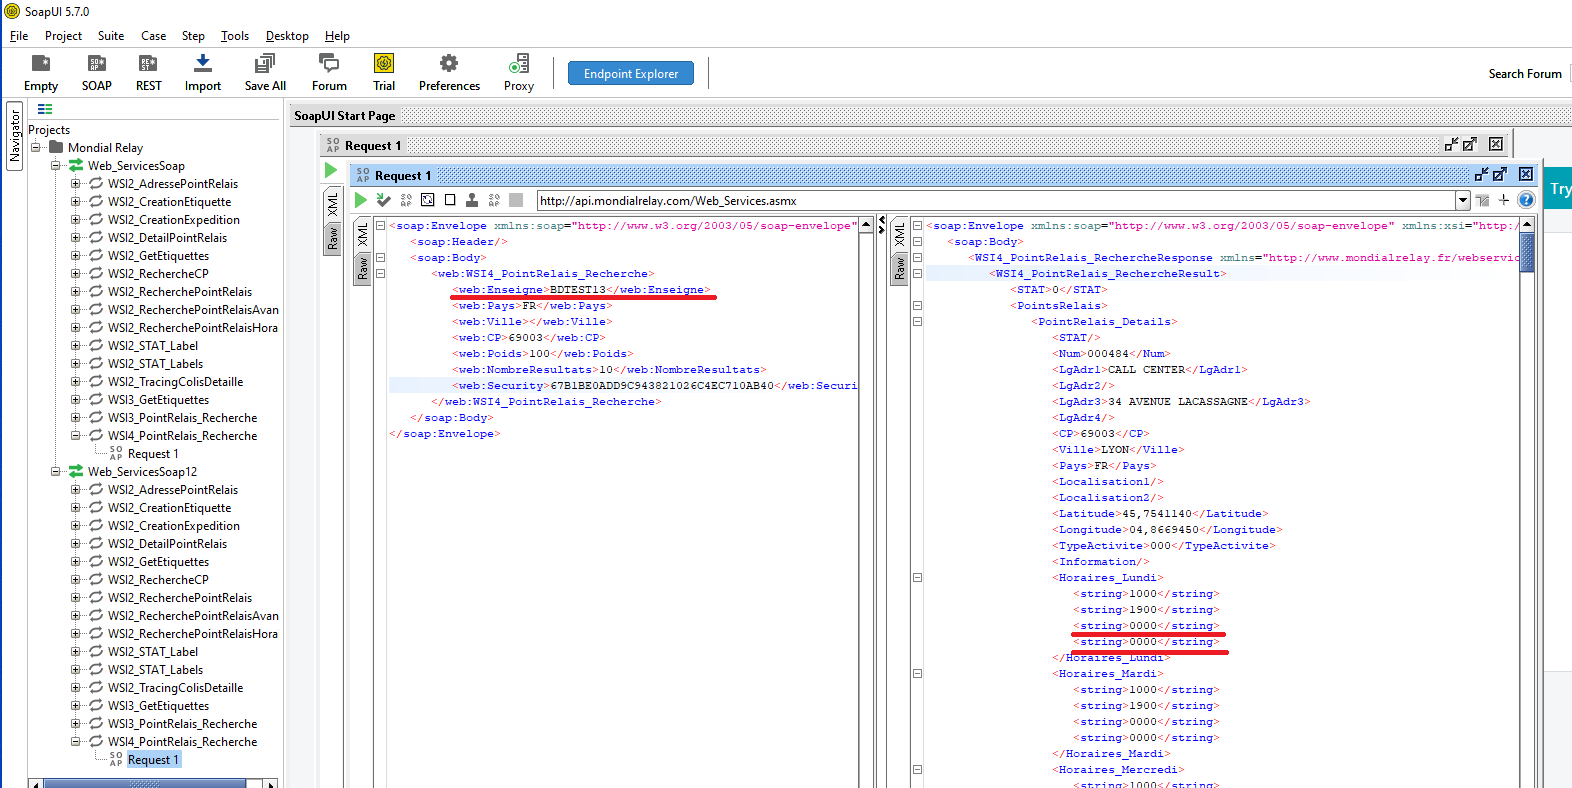Click Save All in toolbar

[265, 73]
